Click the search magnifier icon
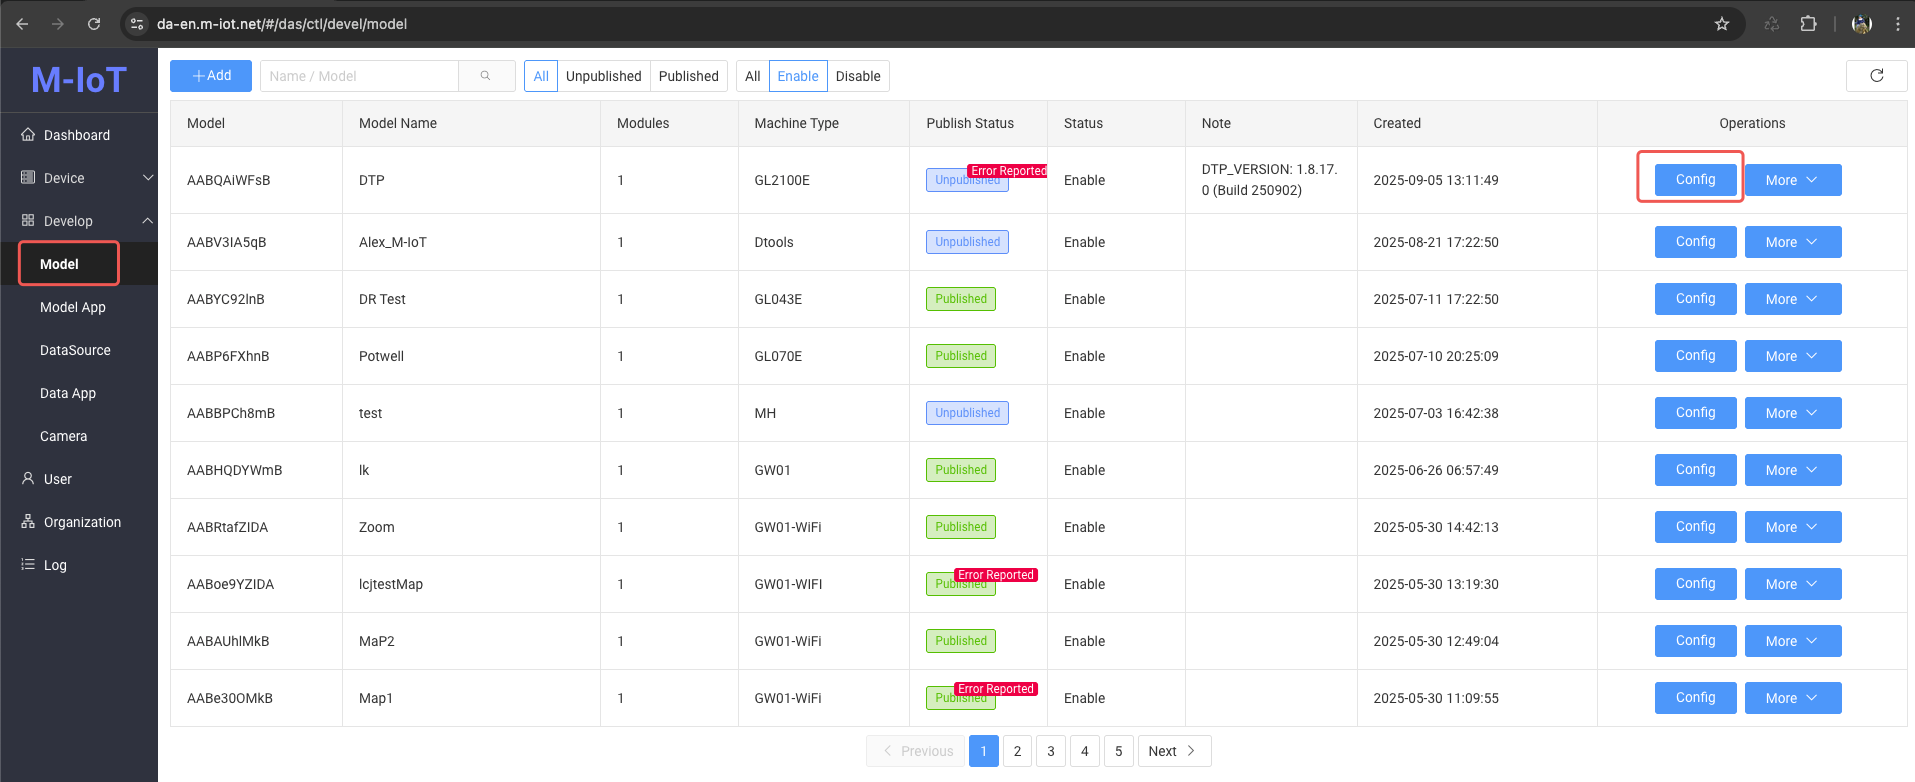 [486, 76]
